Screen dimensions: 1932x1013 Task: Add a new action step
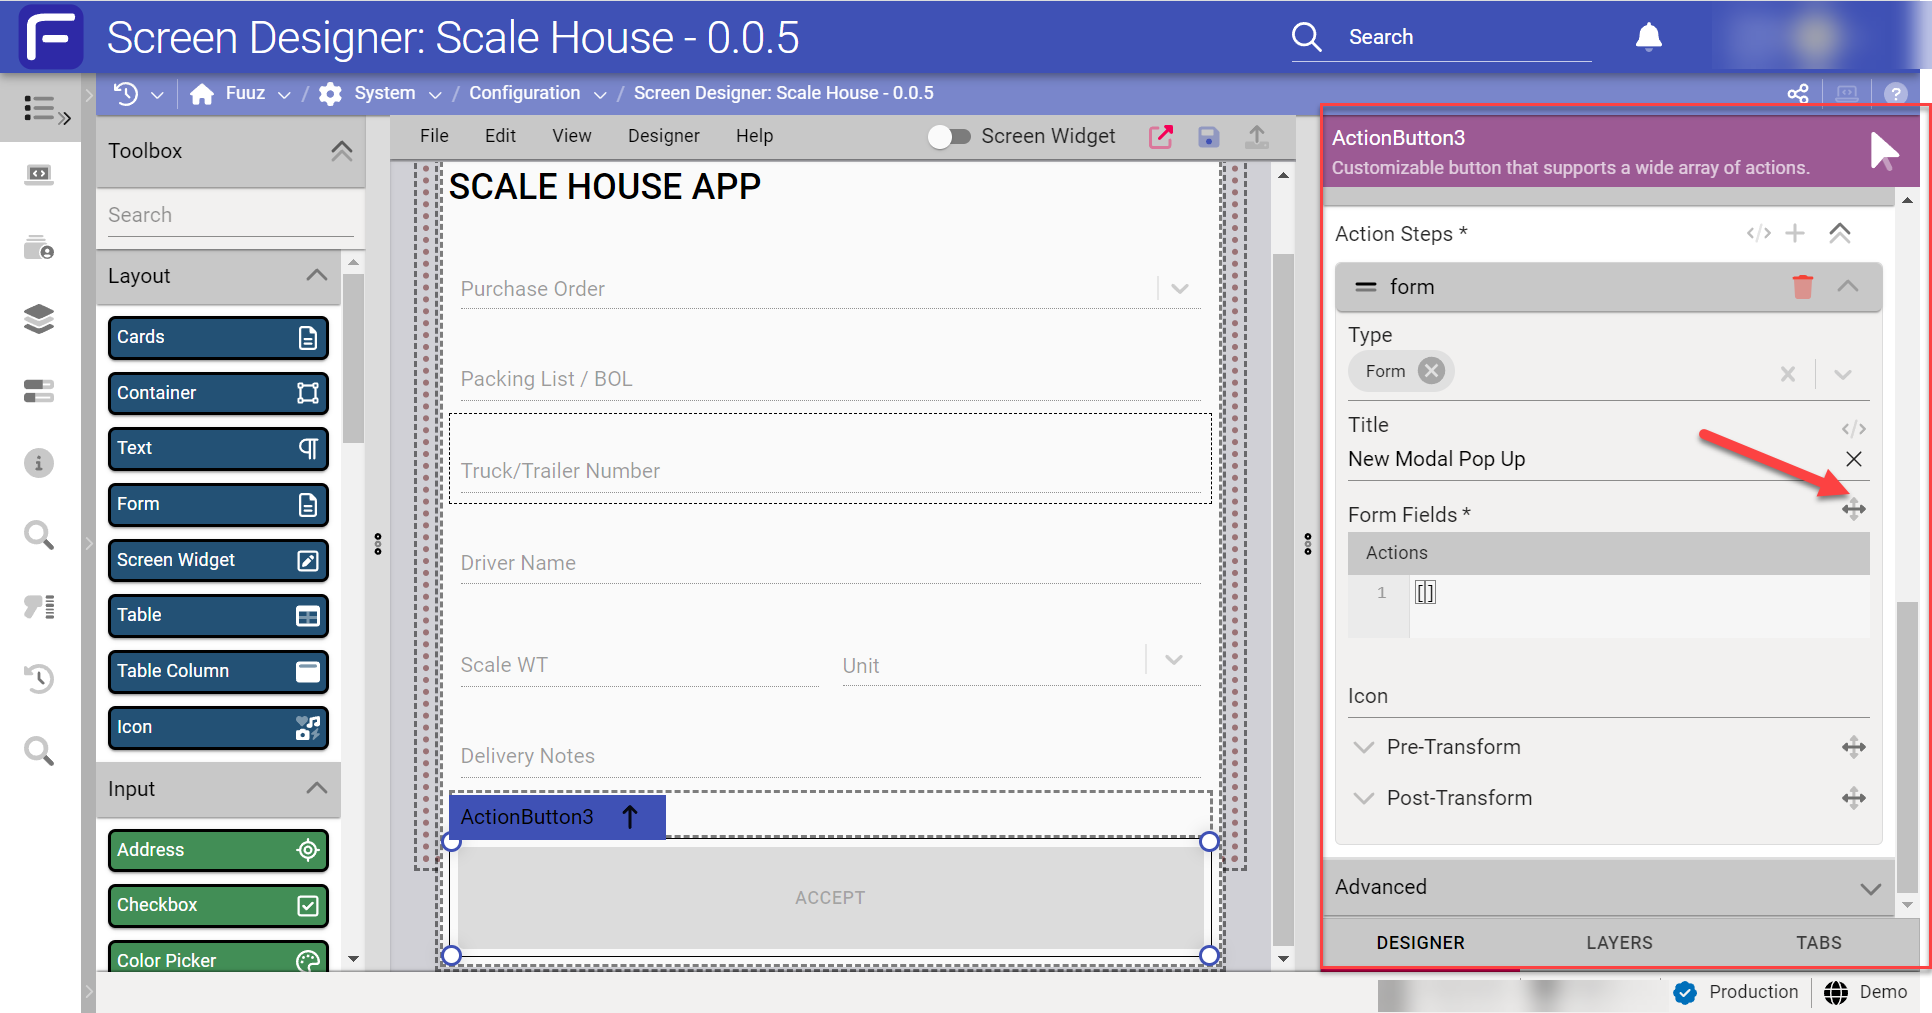tap(1795, 233)
